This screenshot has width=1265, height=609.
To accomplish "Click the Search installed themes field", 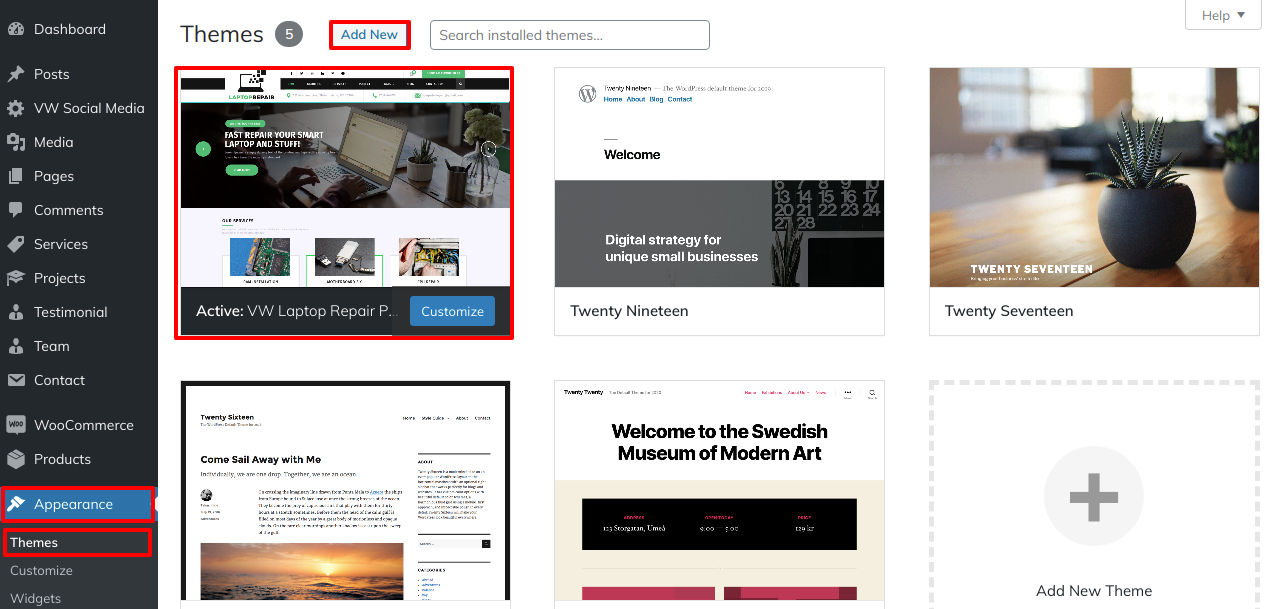I will (569, 35).
